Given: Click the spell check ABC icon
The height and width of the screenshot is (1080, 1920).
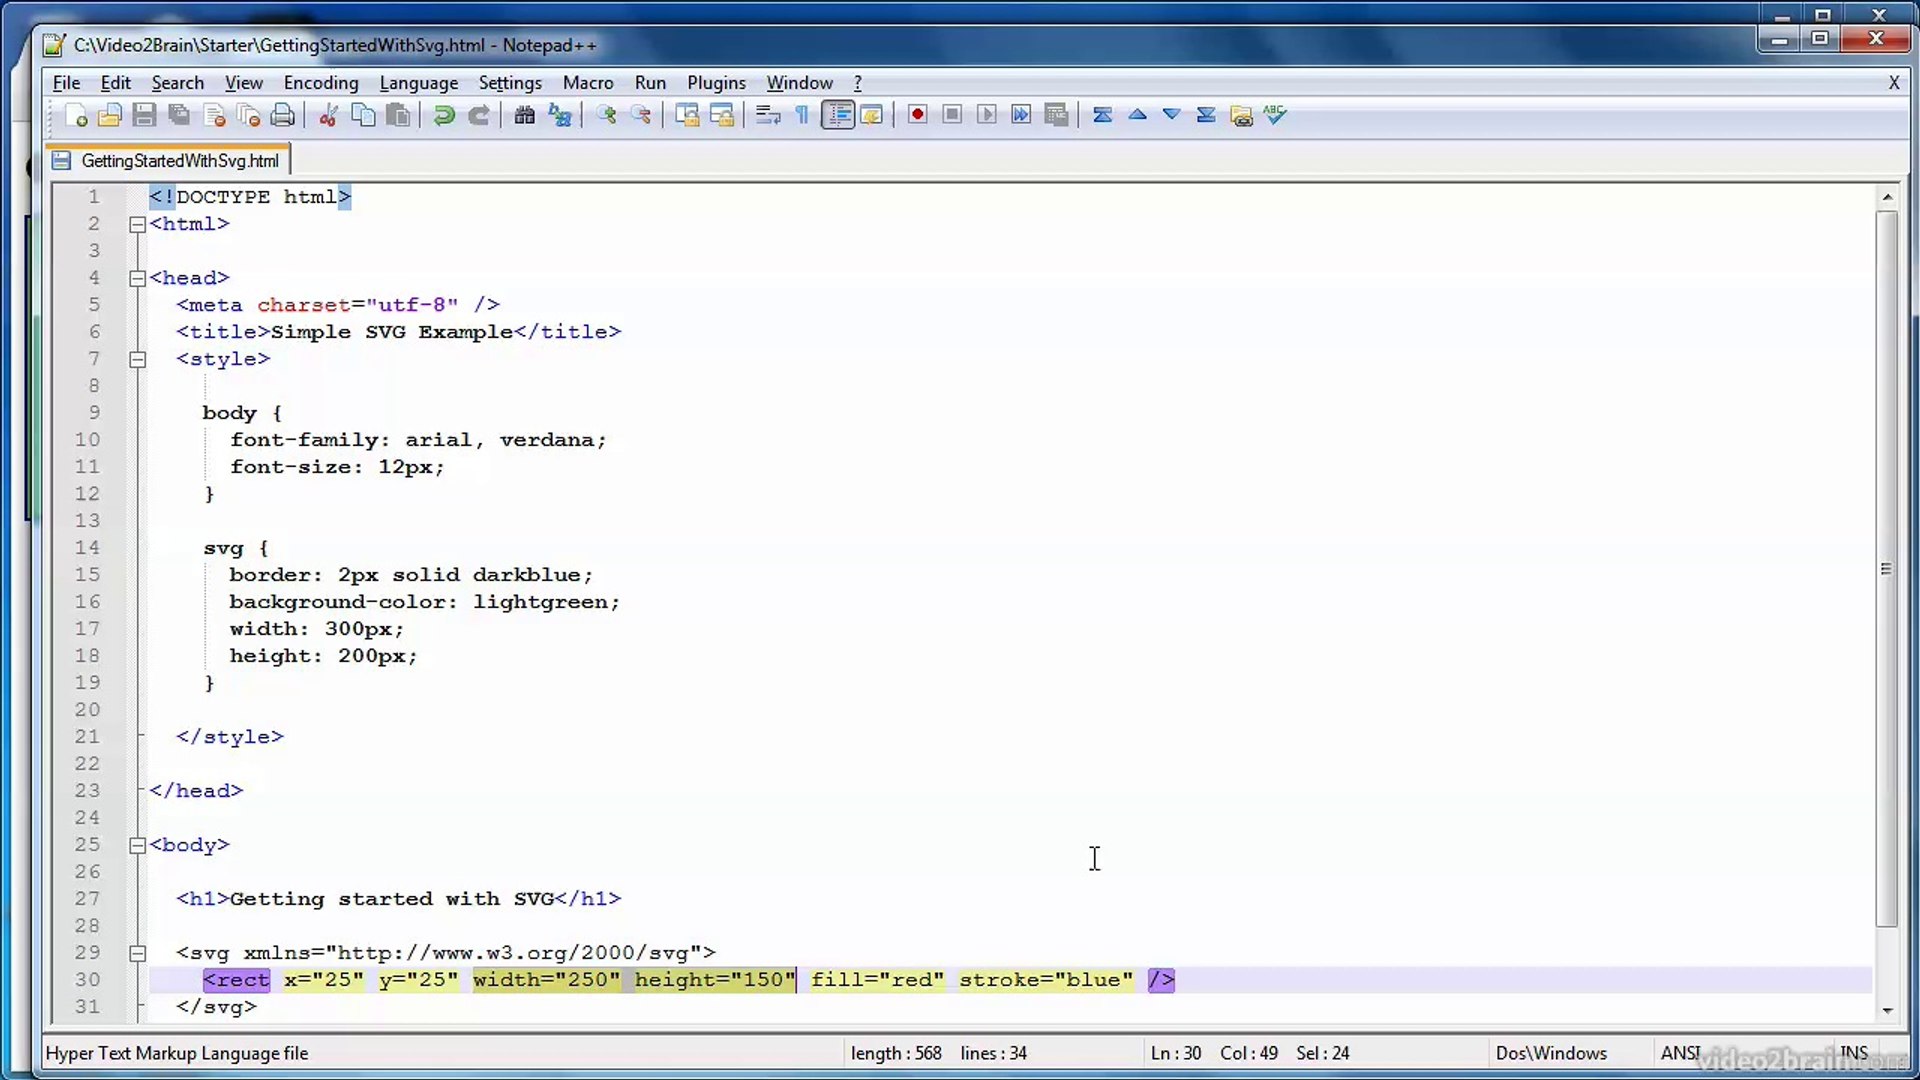Looking at the screenshot, I should click(1275, 115).
